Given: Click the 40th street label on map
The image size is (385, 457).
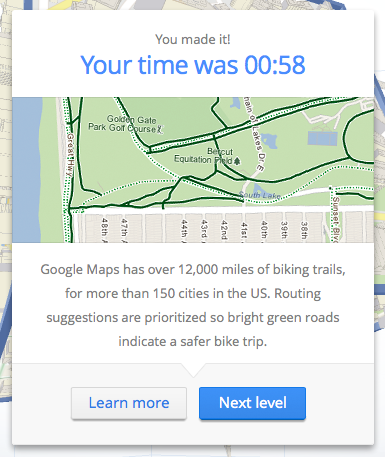Looking at the screenshot, I should point(264,230).
